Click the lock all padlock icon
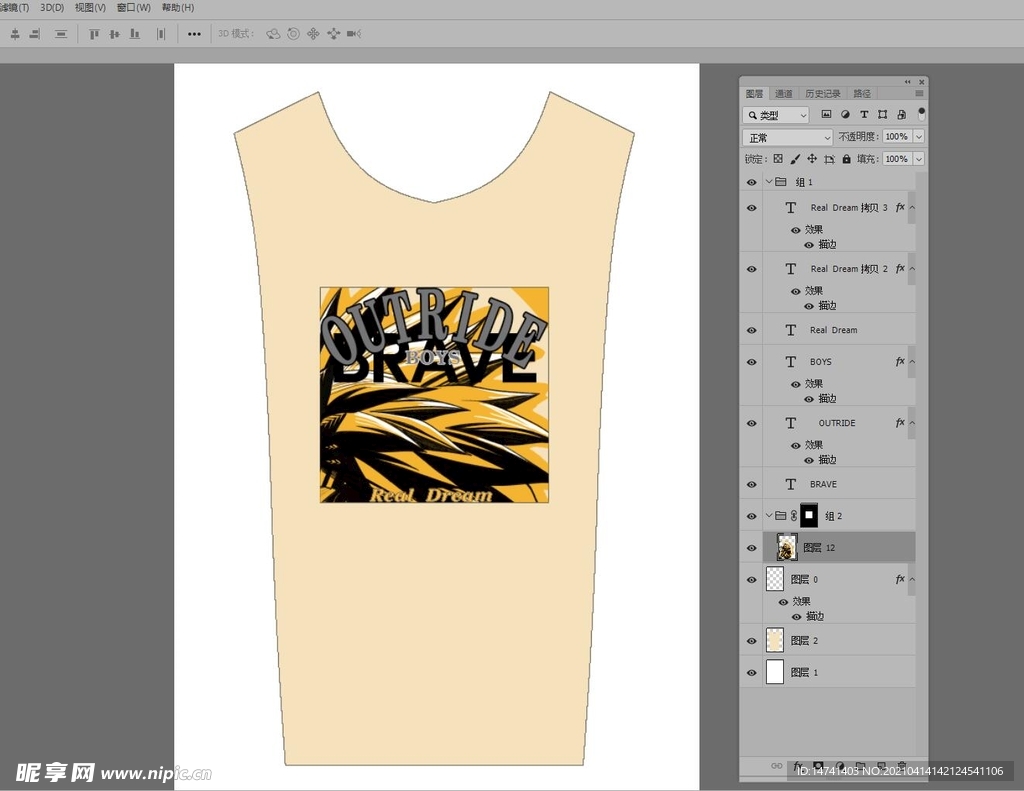The height and width of the screenshot is (791, 1024). click(x=846, y=159)
